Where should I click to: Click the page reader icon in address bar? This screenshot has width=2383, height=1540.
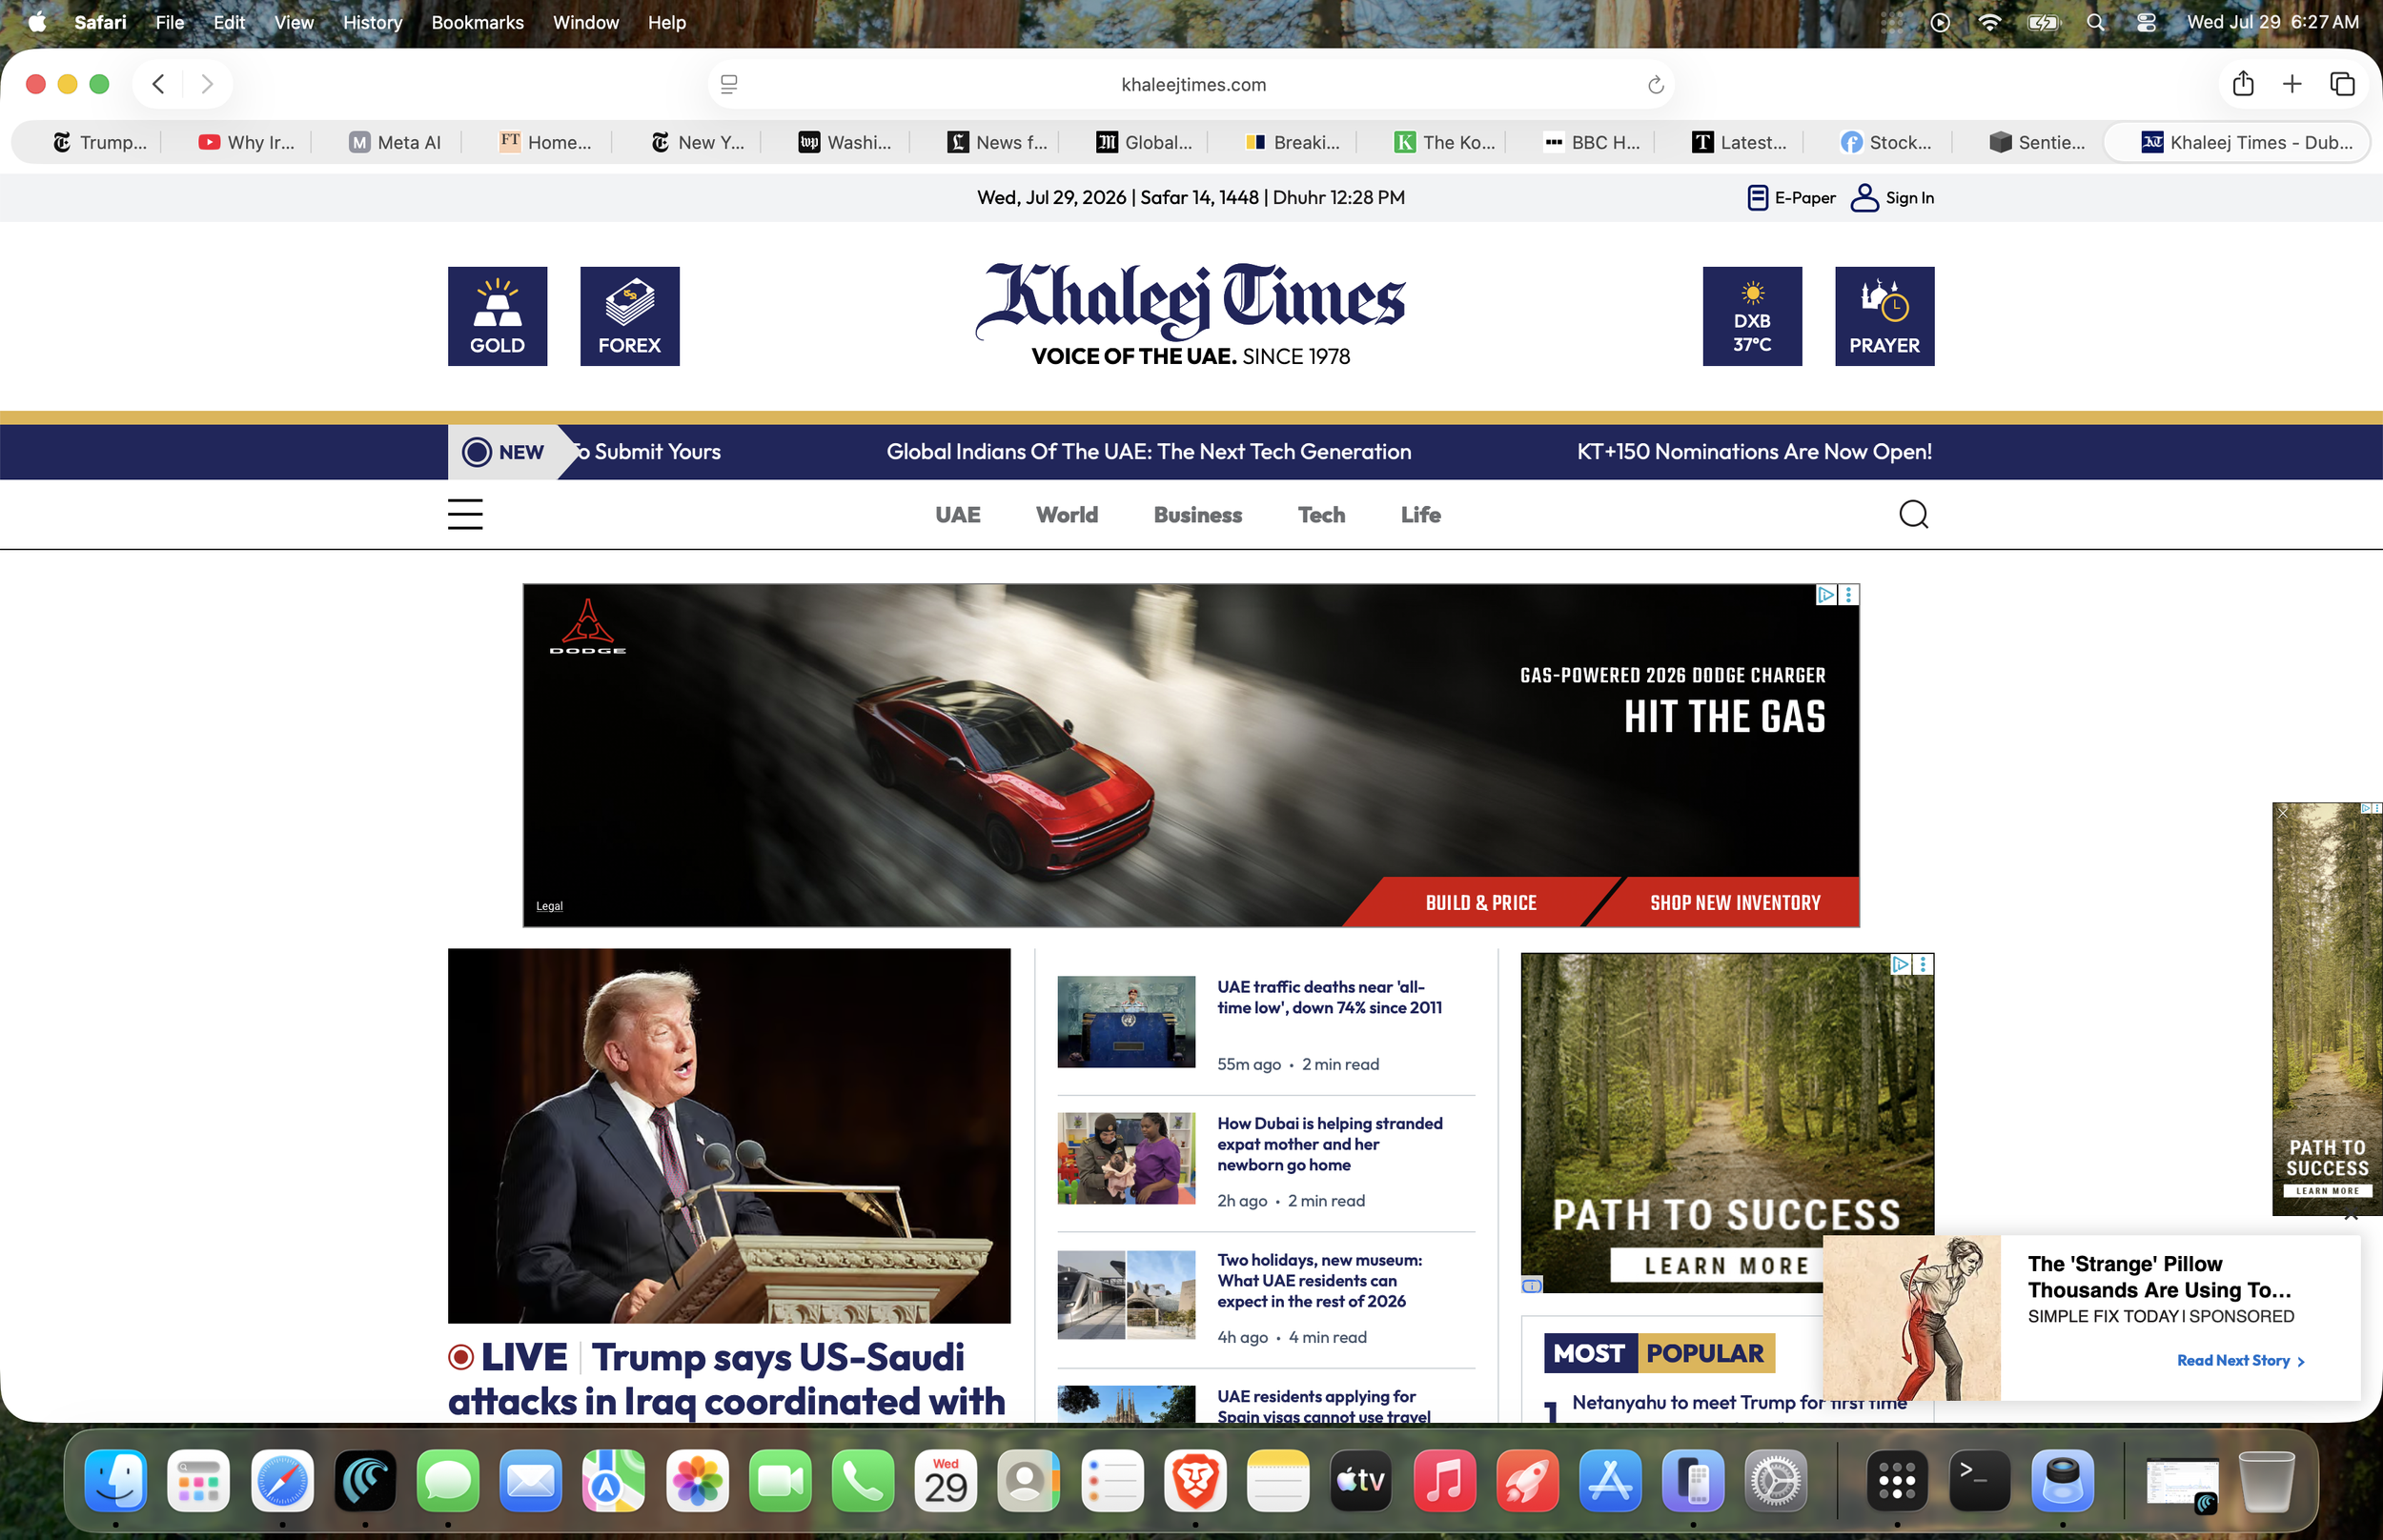point(729,85)
